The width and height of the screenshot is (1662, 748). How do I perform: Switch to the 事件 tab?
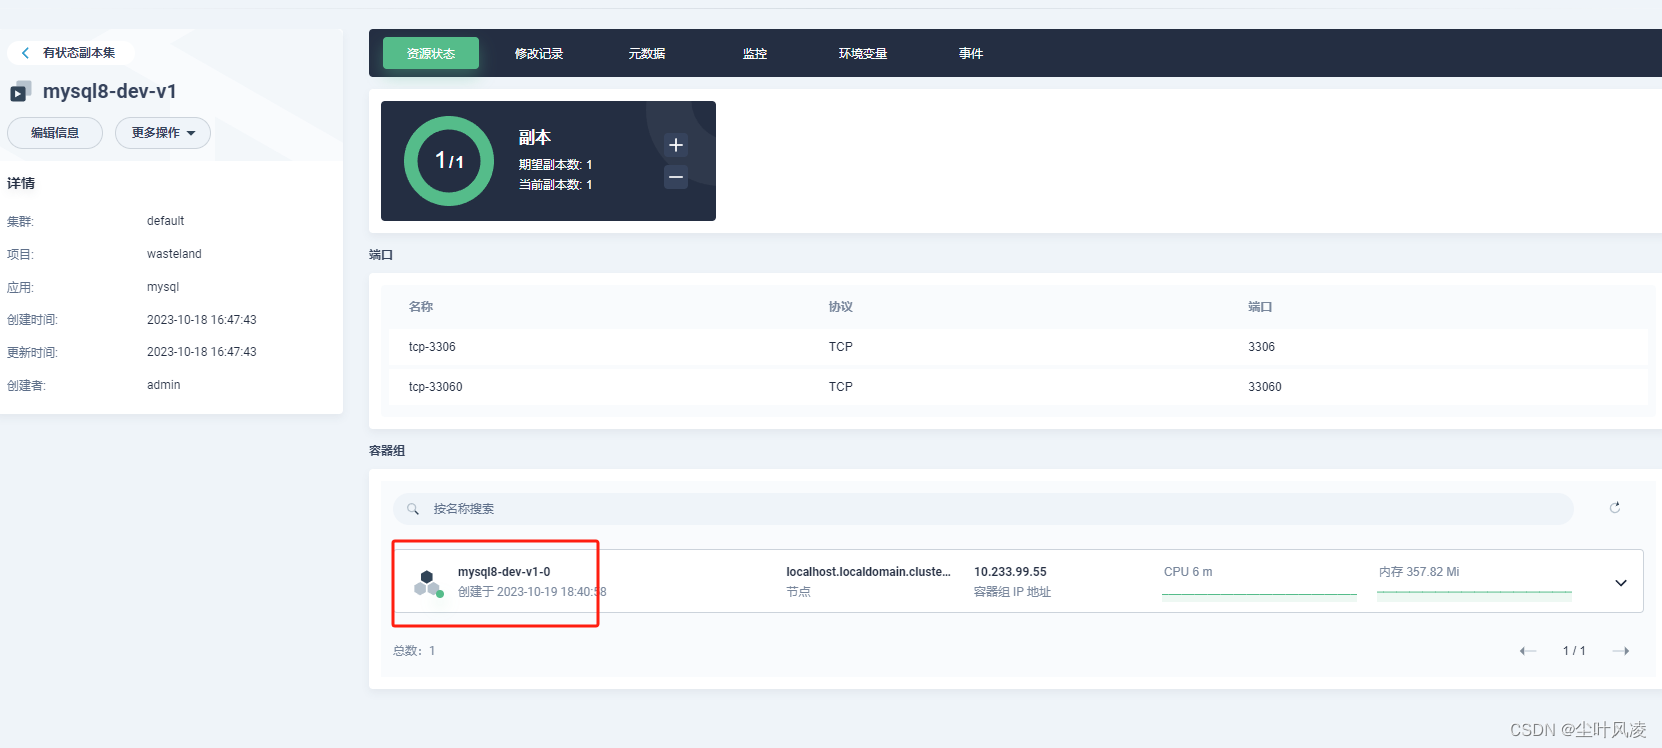click(x=971, y=54)
